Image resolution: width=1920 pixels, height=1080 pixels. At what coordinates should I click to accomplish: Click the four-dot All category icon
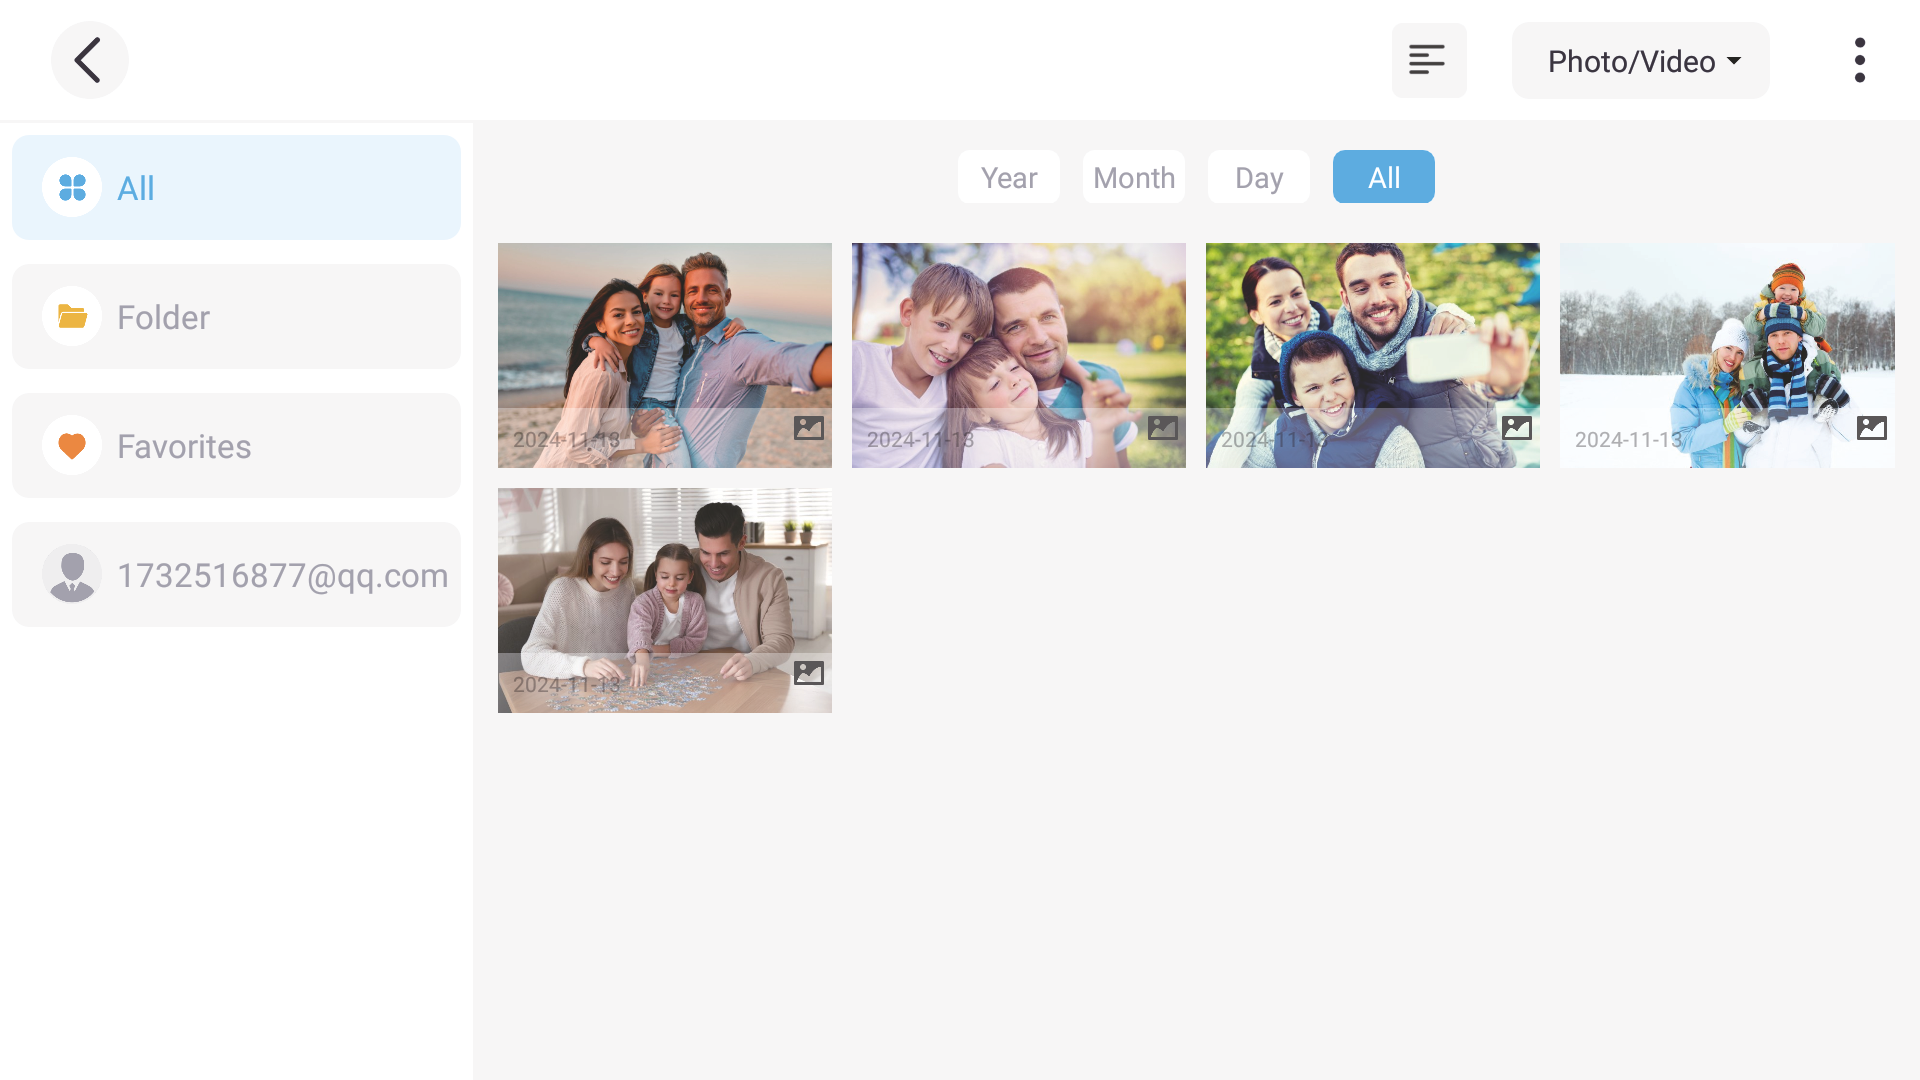[x=72, y=188]
